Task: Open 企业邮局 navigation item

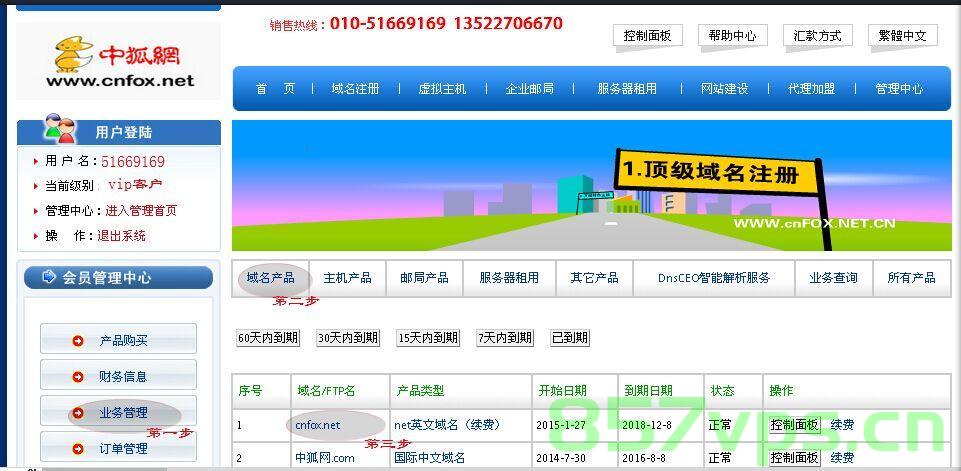Action: pos(530,89)
